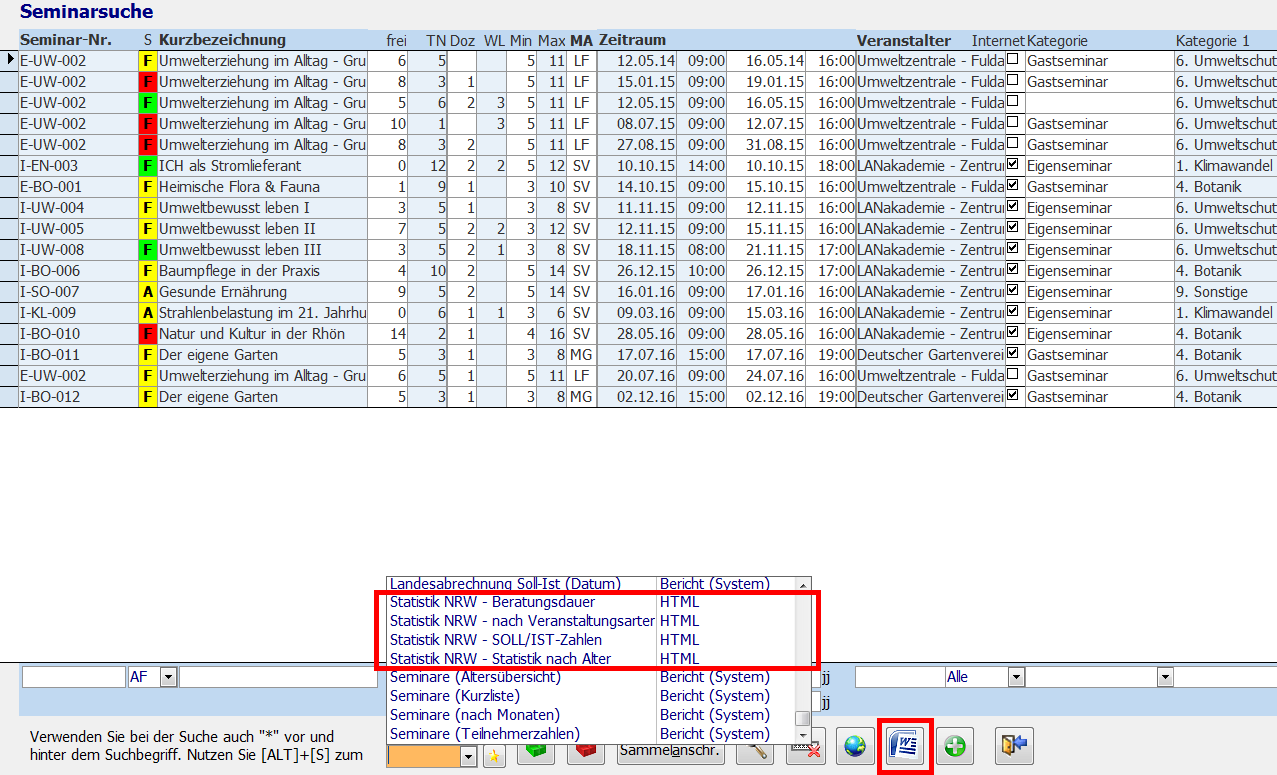
Task: Select 'Statistik NRW - Beratungsdauer' report entry
Action: tap(492, 602)
